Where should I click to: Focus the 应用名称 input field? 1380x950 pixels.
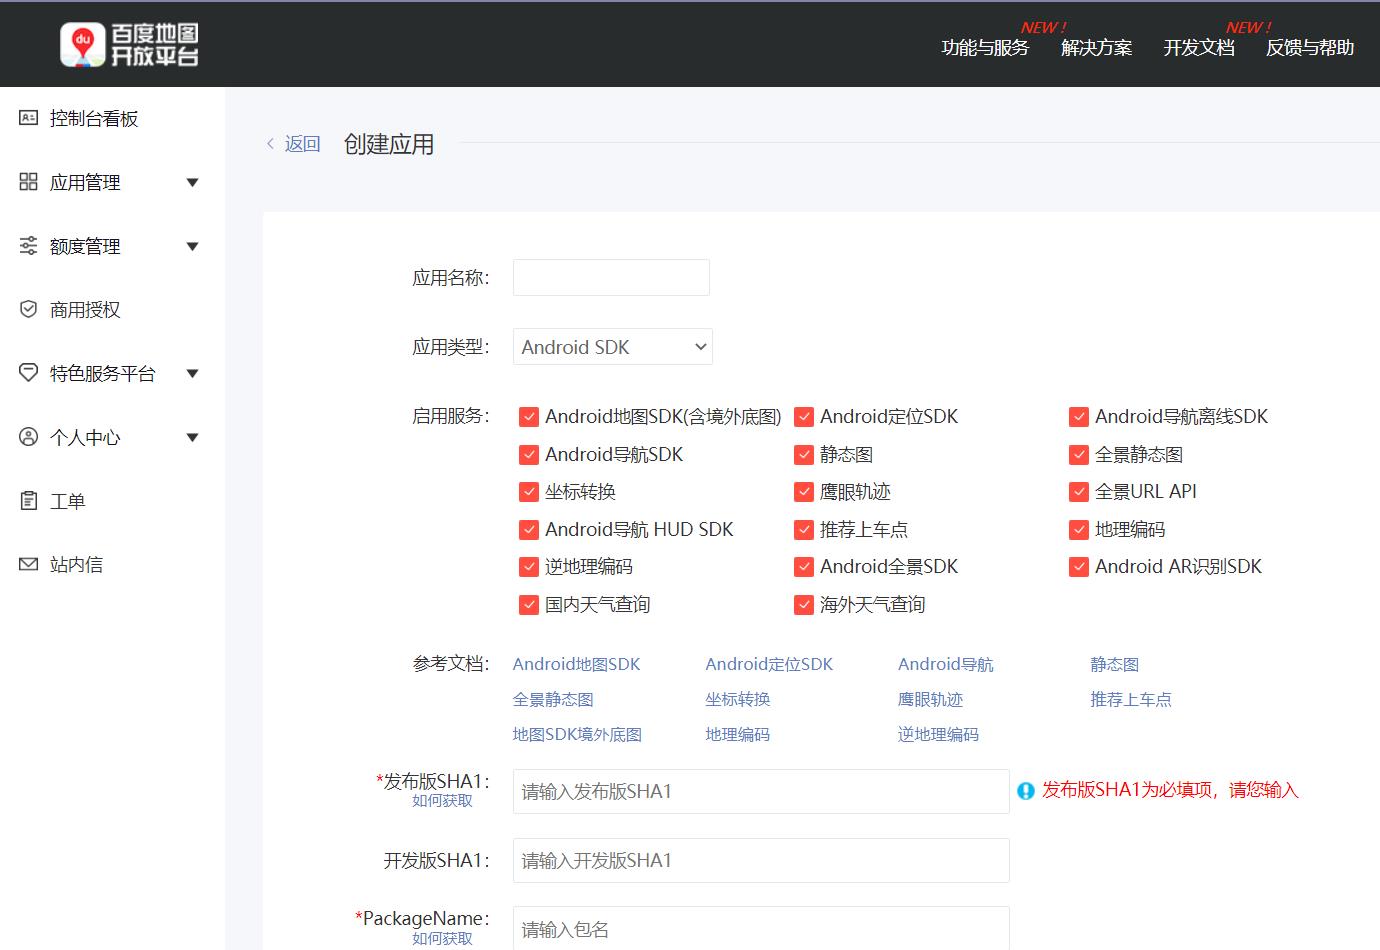[611, 278]
